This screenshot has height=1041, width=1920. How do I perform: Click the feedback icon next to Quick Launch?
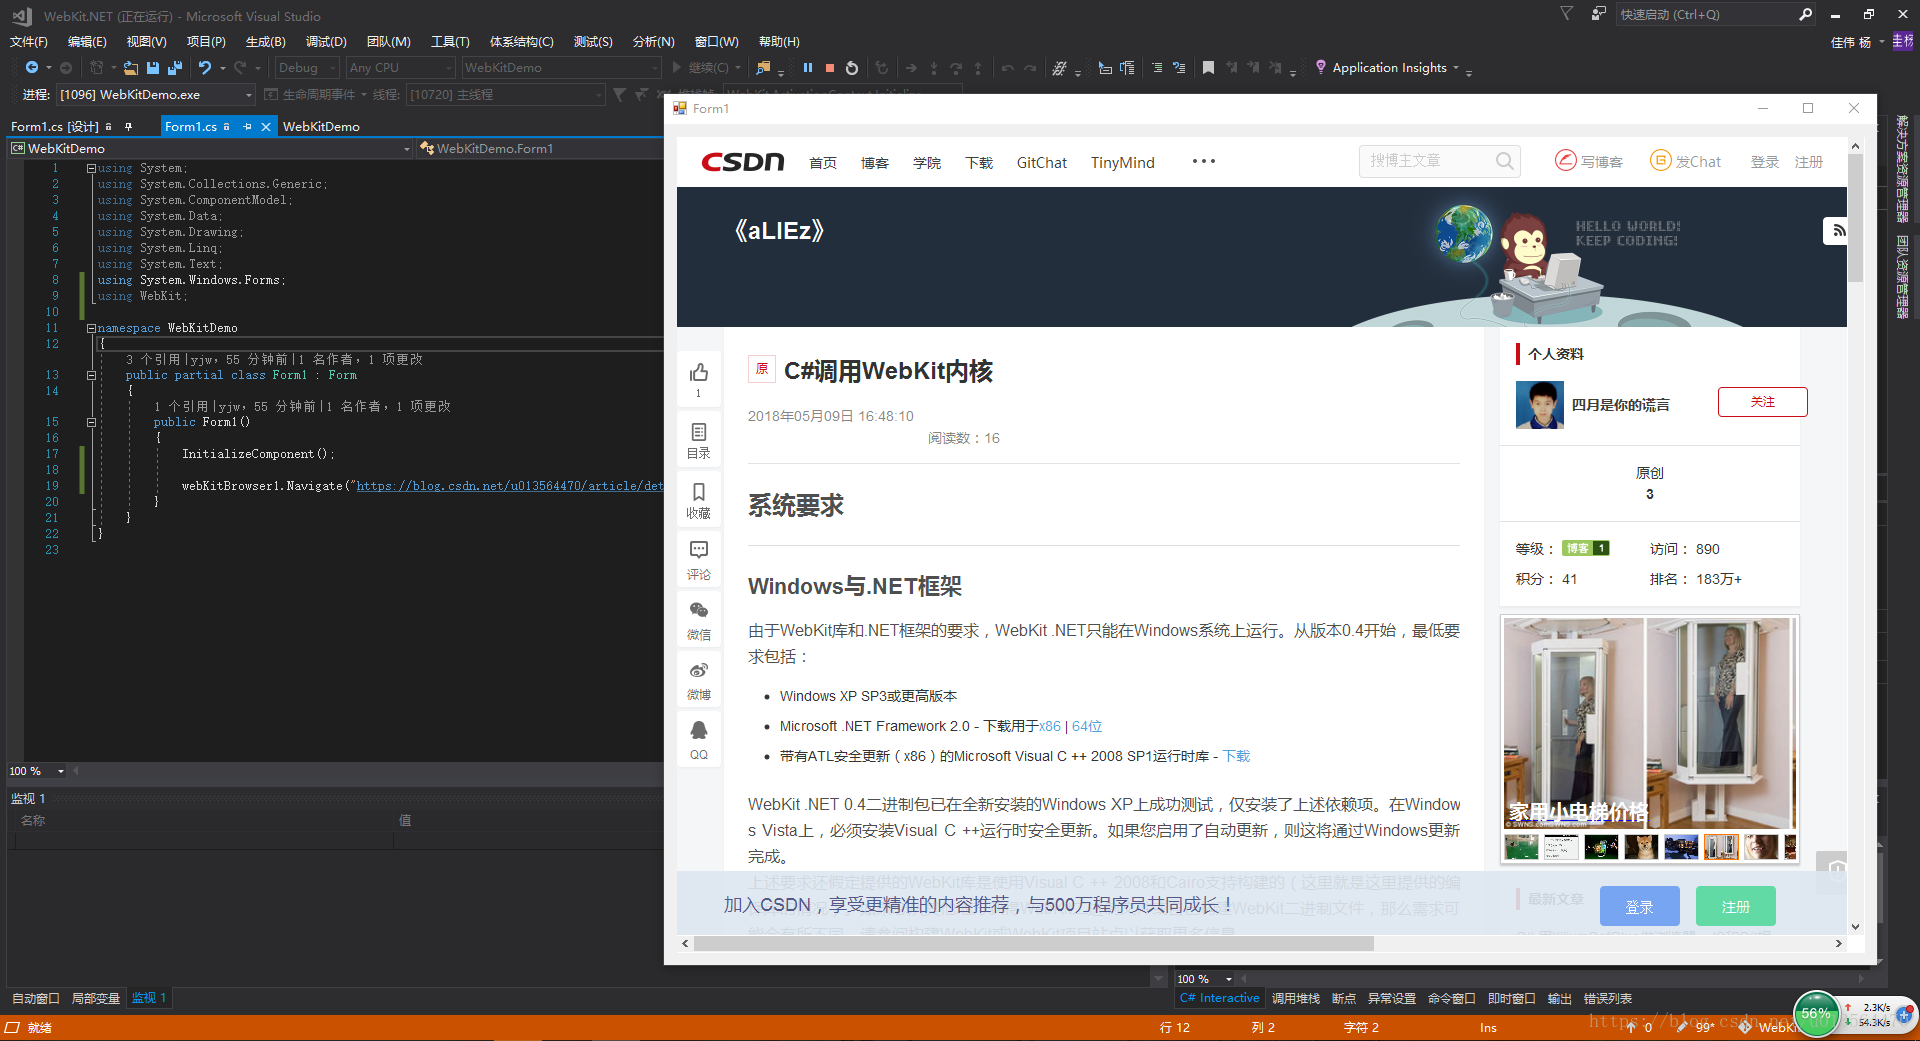(x=1598, y=14)
